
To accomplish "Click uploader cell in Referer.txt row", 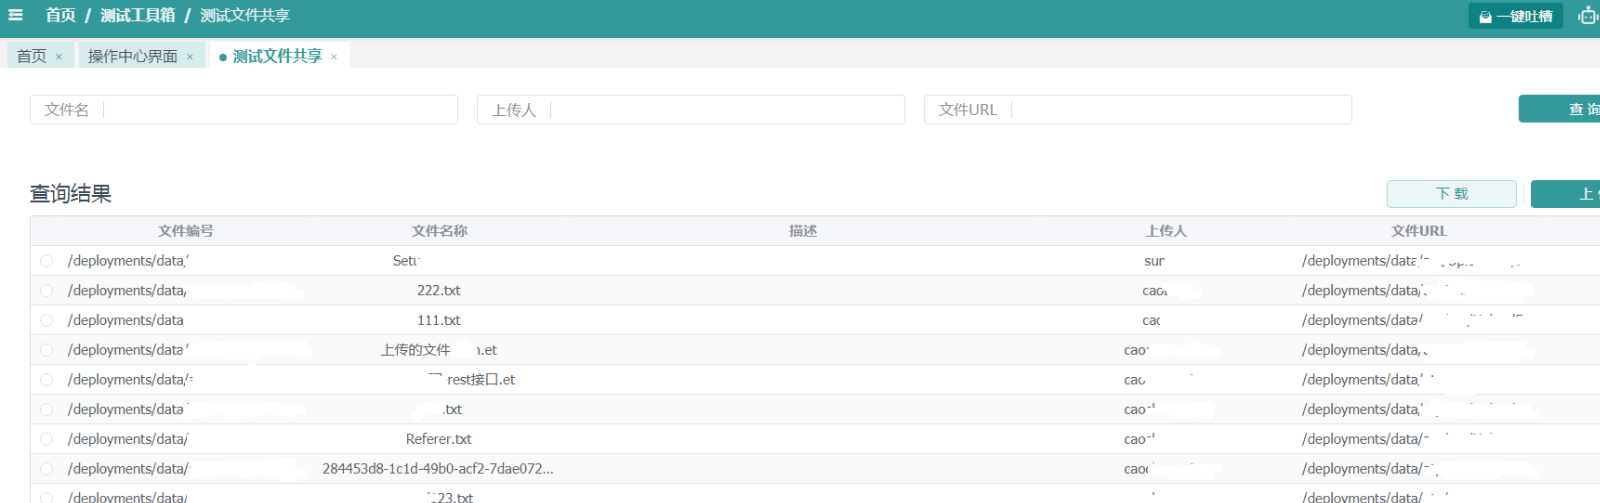I will pyautogui.click(x=1139, y=439).
